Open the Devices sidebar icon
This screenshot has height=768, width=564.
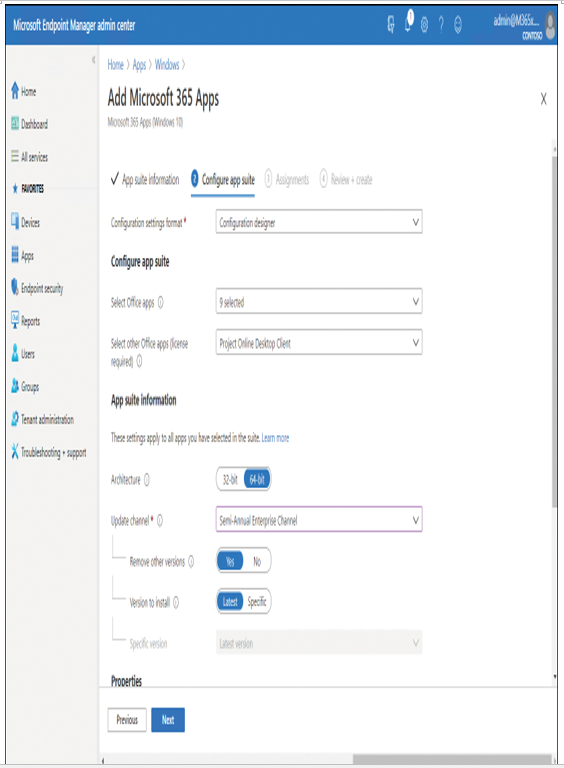pos(15,222)
